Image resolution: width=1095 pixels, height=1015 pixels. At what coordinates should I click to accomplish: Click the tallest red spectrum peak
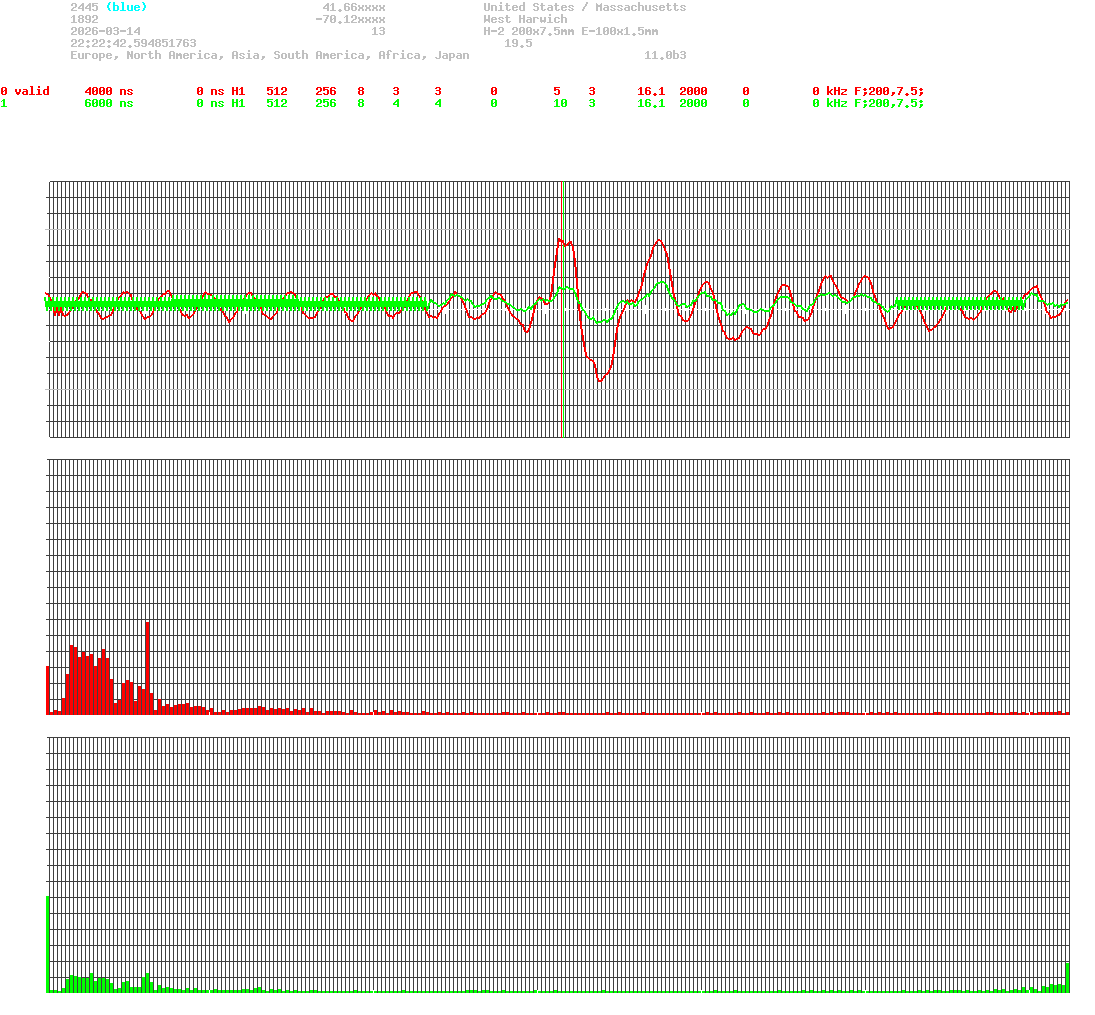tap(147, 665)
